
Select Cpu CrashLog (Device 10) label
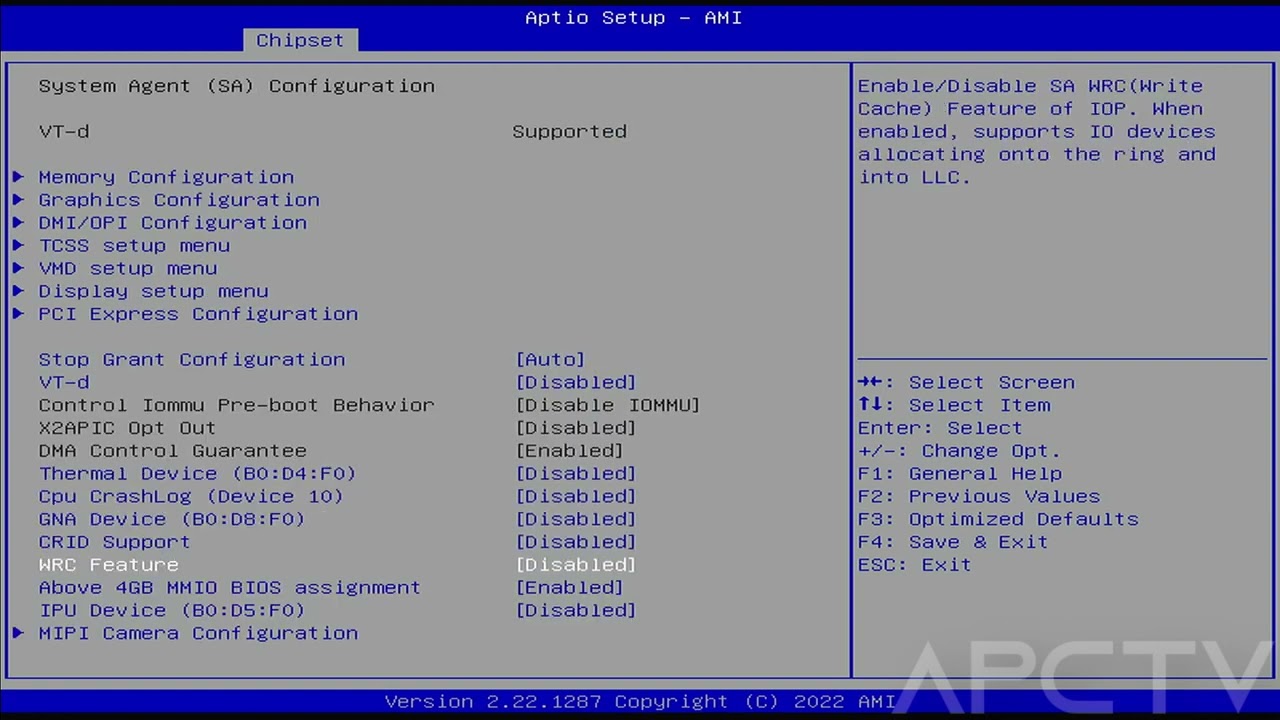click(191, 496)
